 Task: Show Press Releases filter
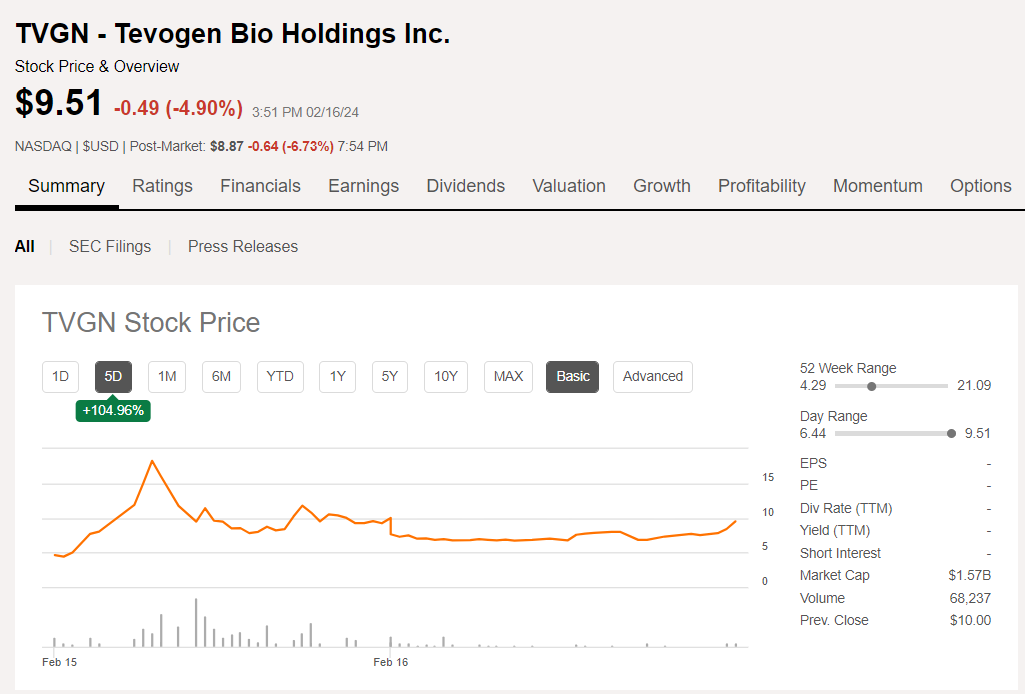coord(243,246)
